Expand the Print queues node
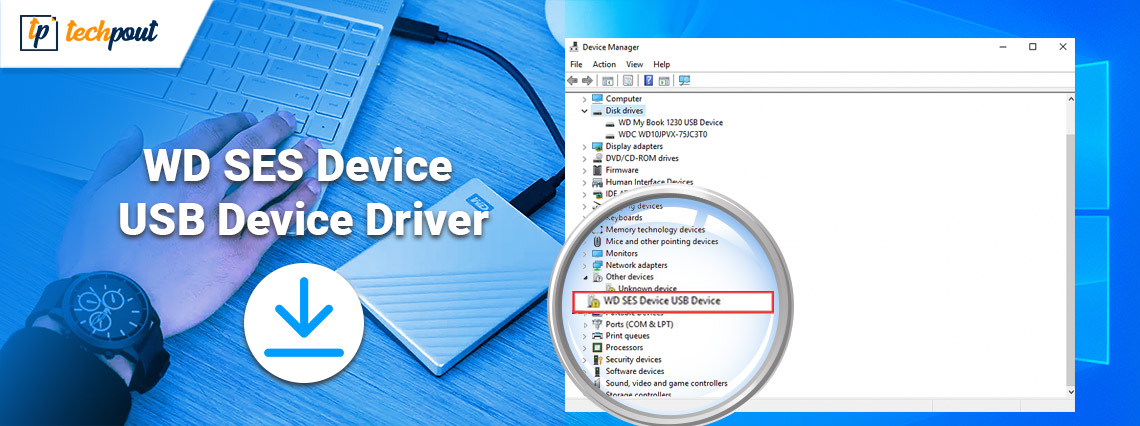The image size is (1140, 426). point(585,336)
